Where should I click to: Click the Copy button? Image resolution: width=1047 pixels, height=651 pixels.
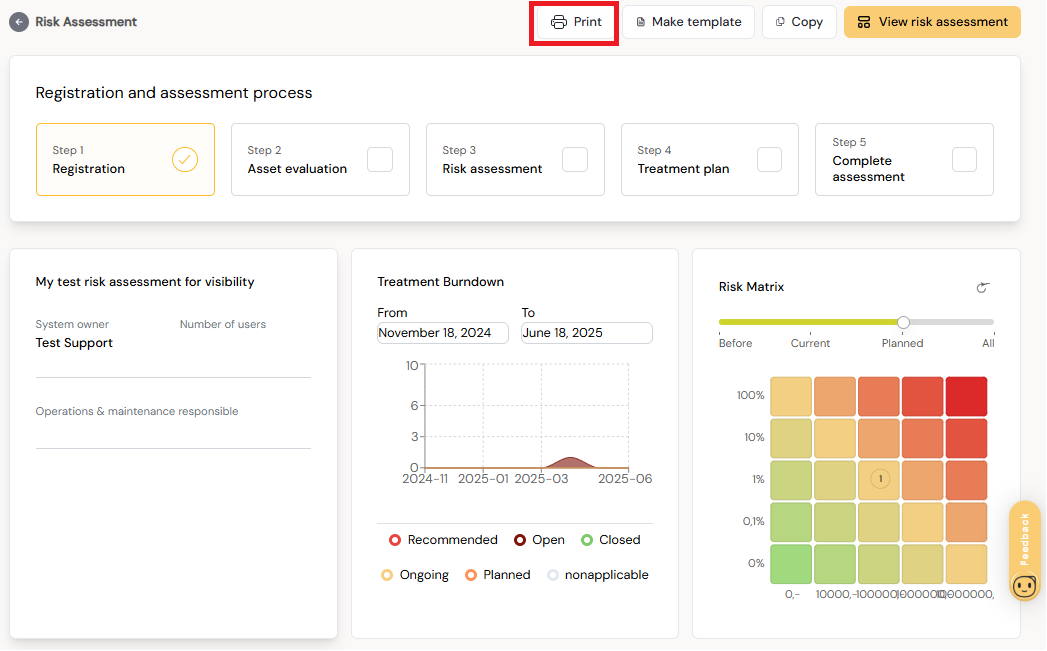coord(799,22)
